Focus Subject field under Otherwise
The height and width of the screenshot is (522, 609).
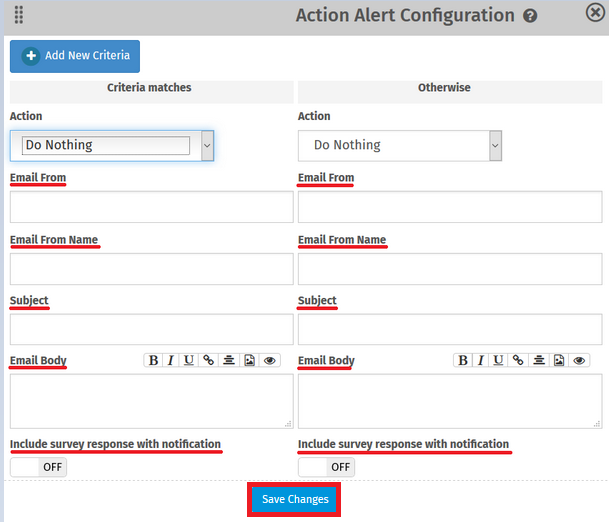pyautogui.click(x=450, y=329)
